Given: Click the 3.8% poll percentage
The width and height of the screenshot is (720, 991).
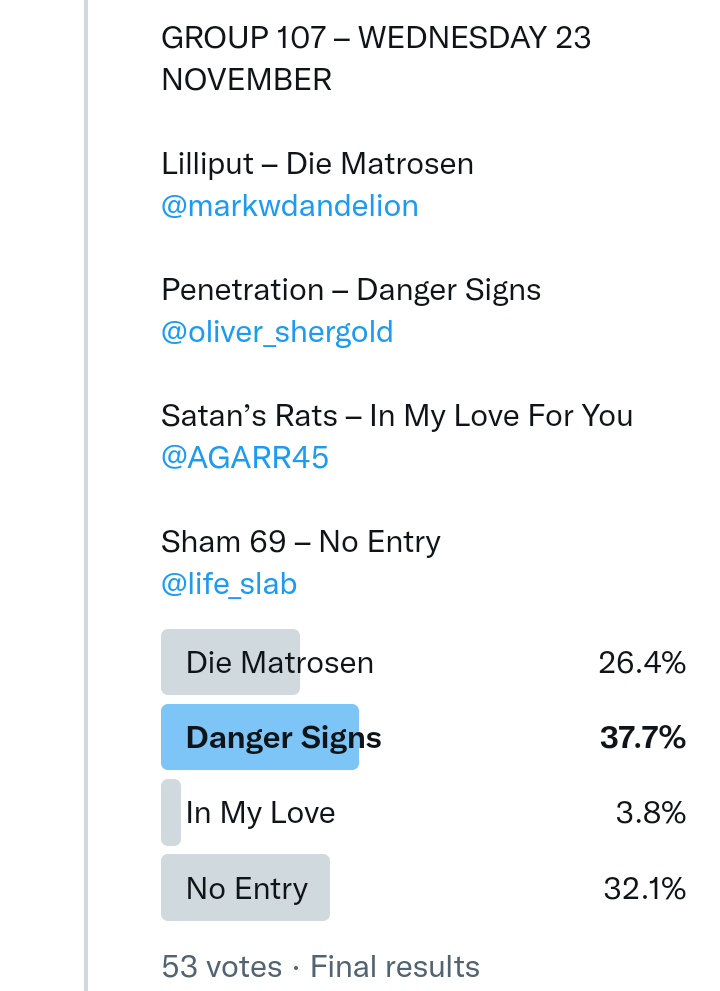Looking at the screenshot, I should pyautogui.click(x=650, y=813).
